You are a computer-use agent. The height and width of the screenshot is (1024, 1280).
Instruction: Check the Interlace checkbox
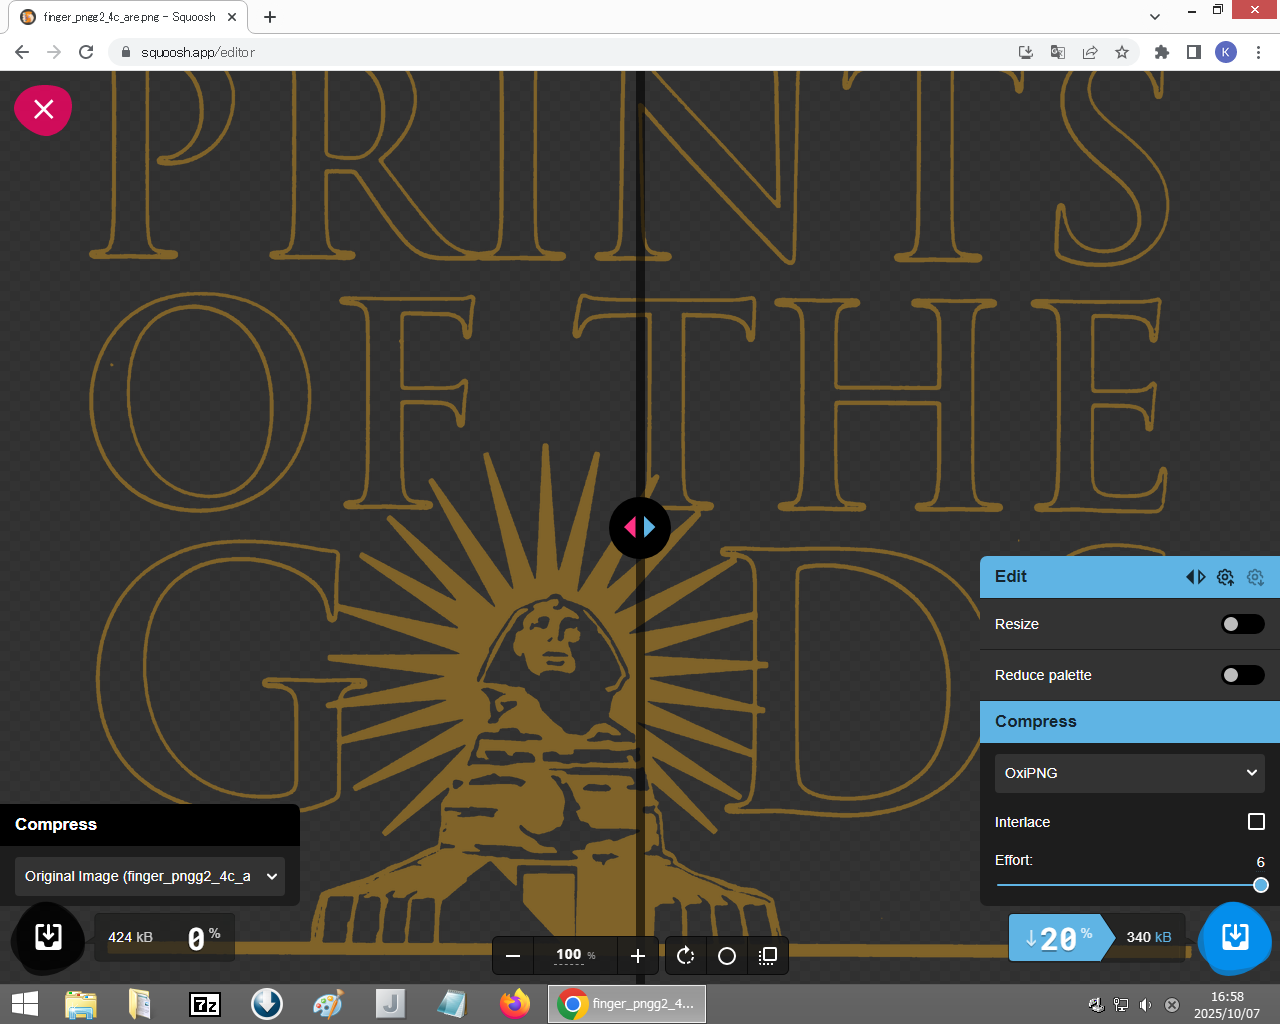pos(1256,822)
